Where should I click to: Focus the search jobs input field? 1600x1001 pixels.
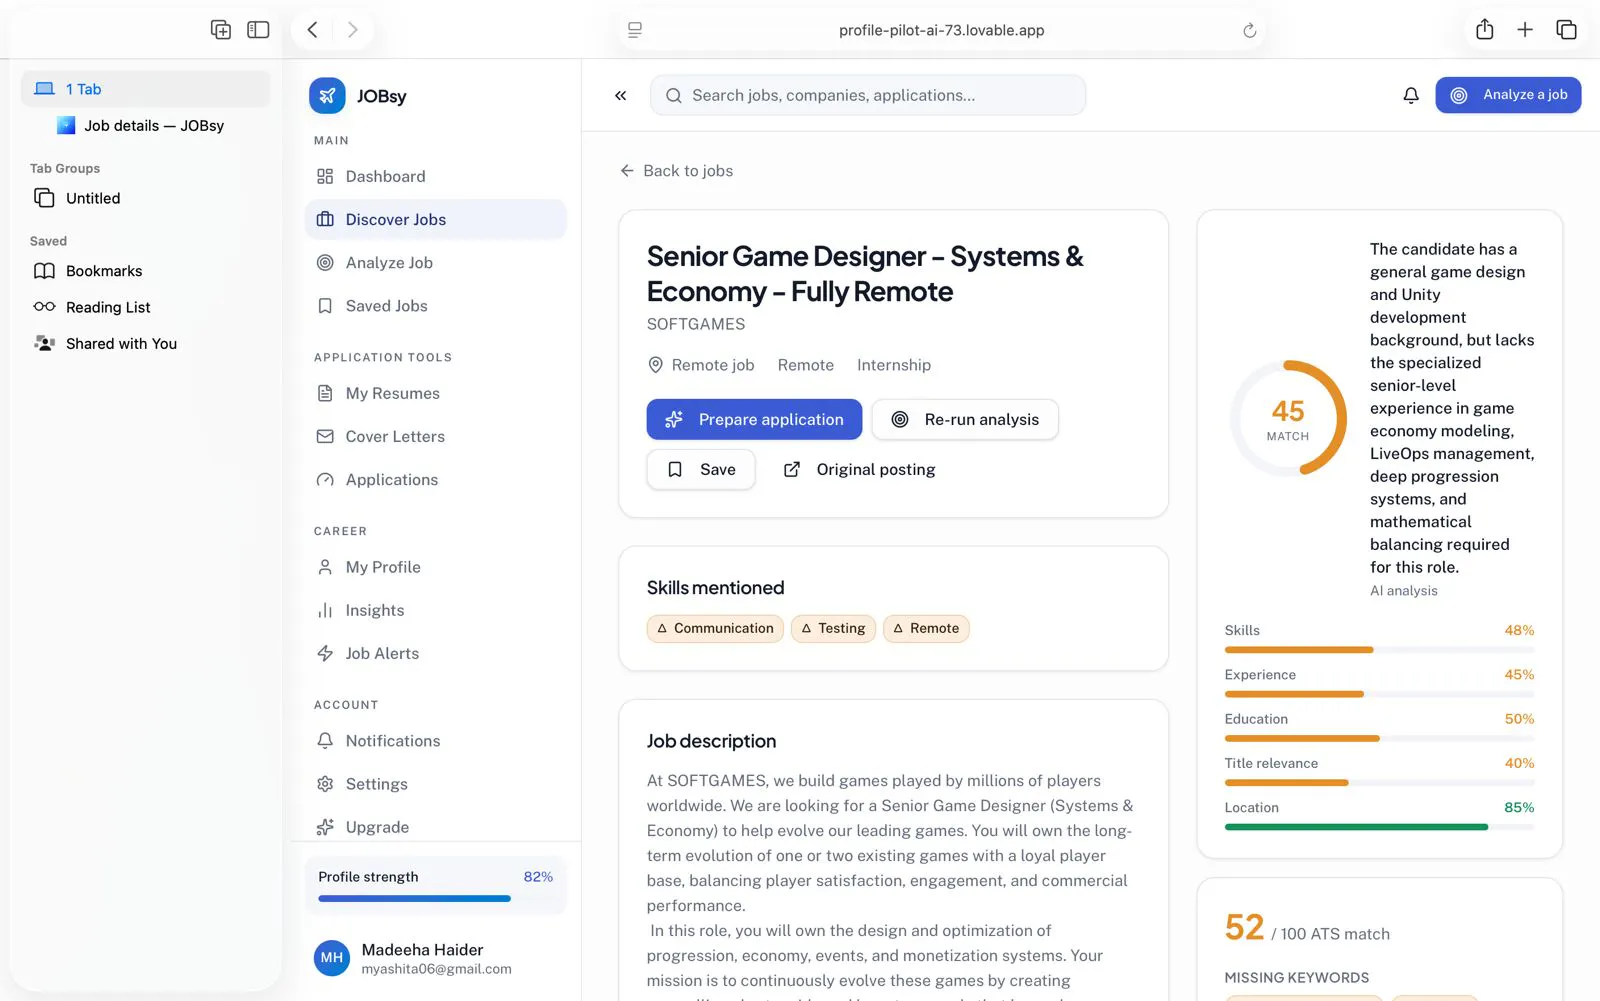click(868, 95)
